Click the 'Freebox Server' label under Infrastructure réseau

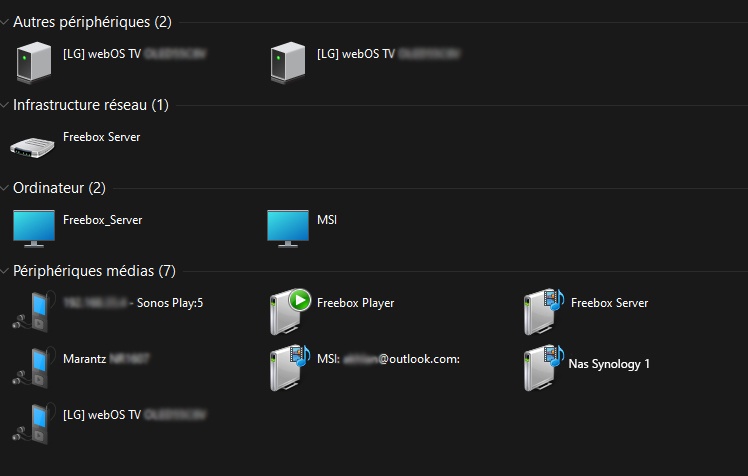pyautogui.click(x=102, y=137)
